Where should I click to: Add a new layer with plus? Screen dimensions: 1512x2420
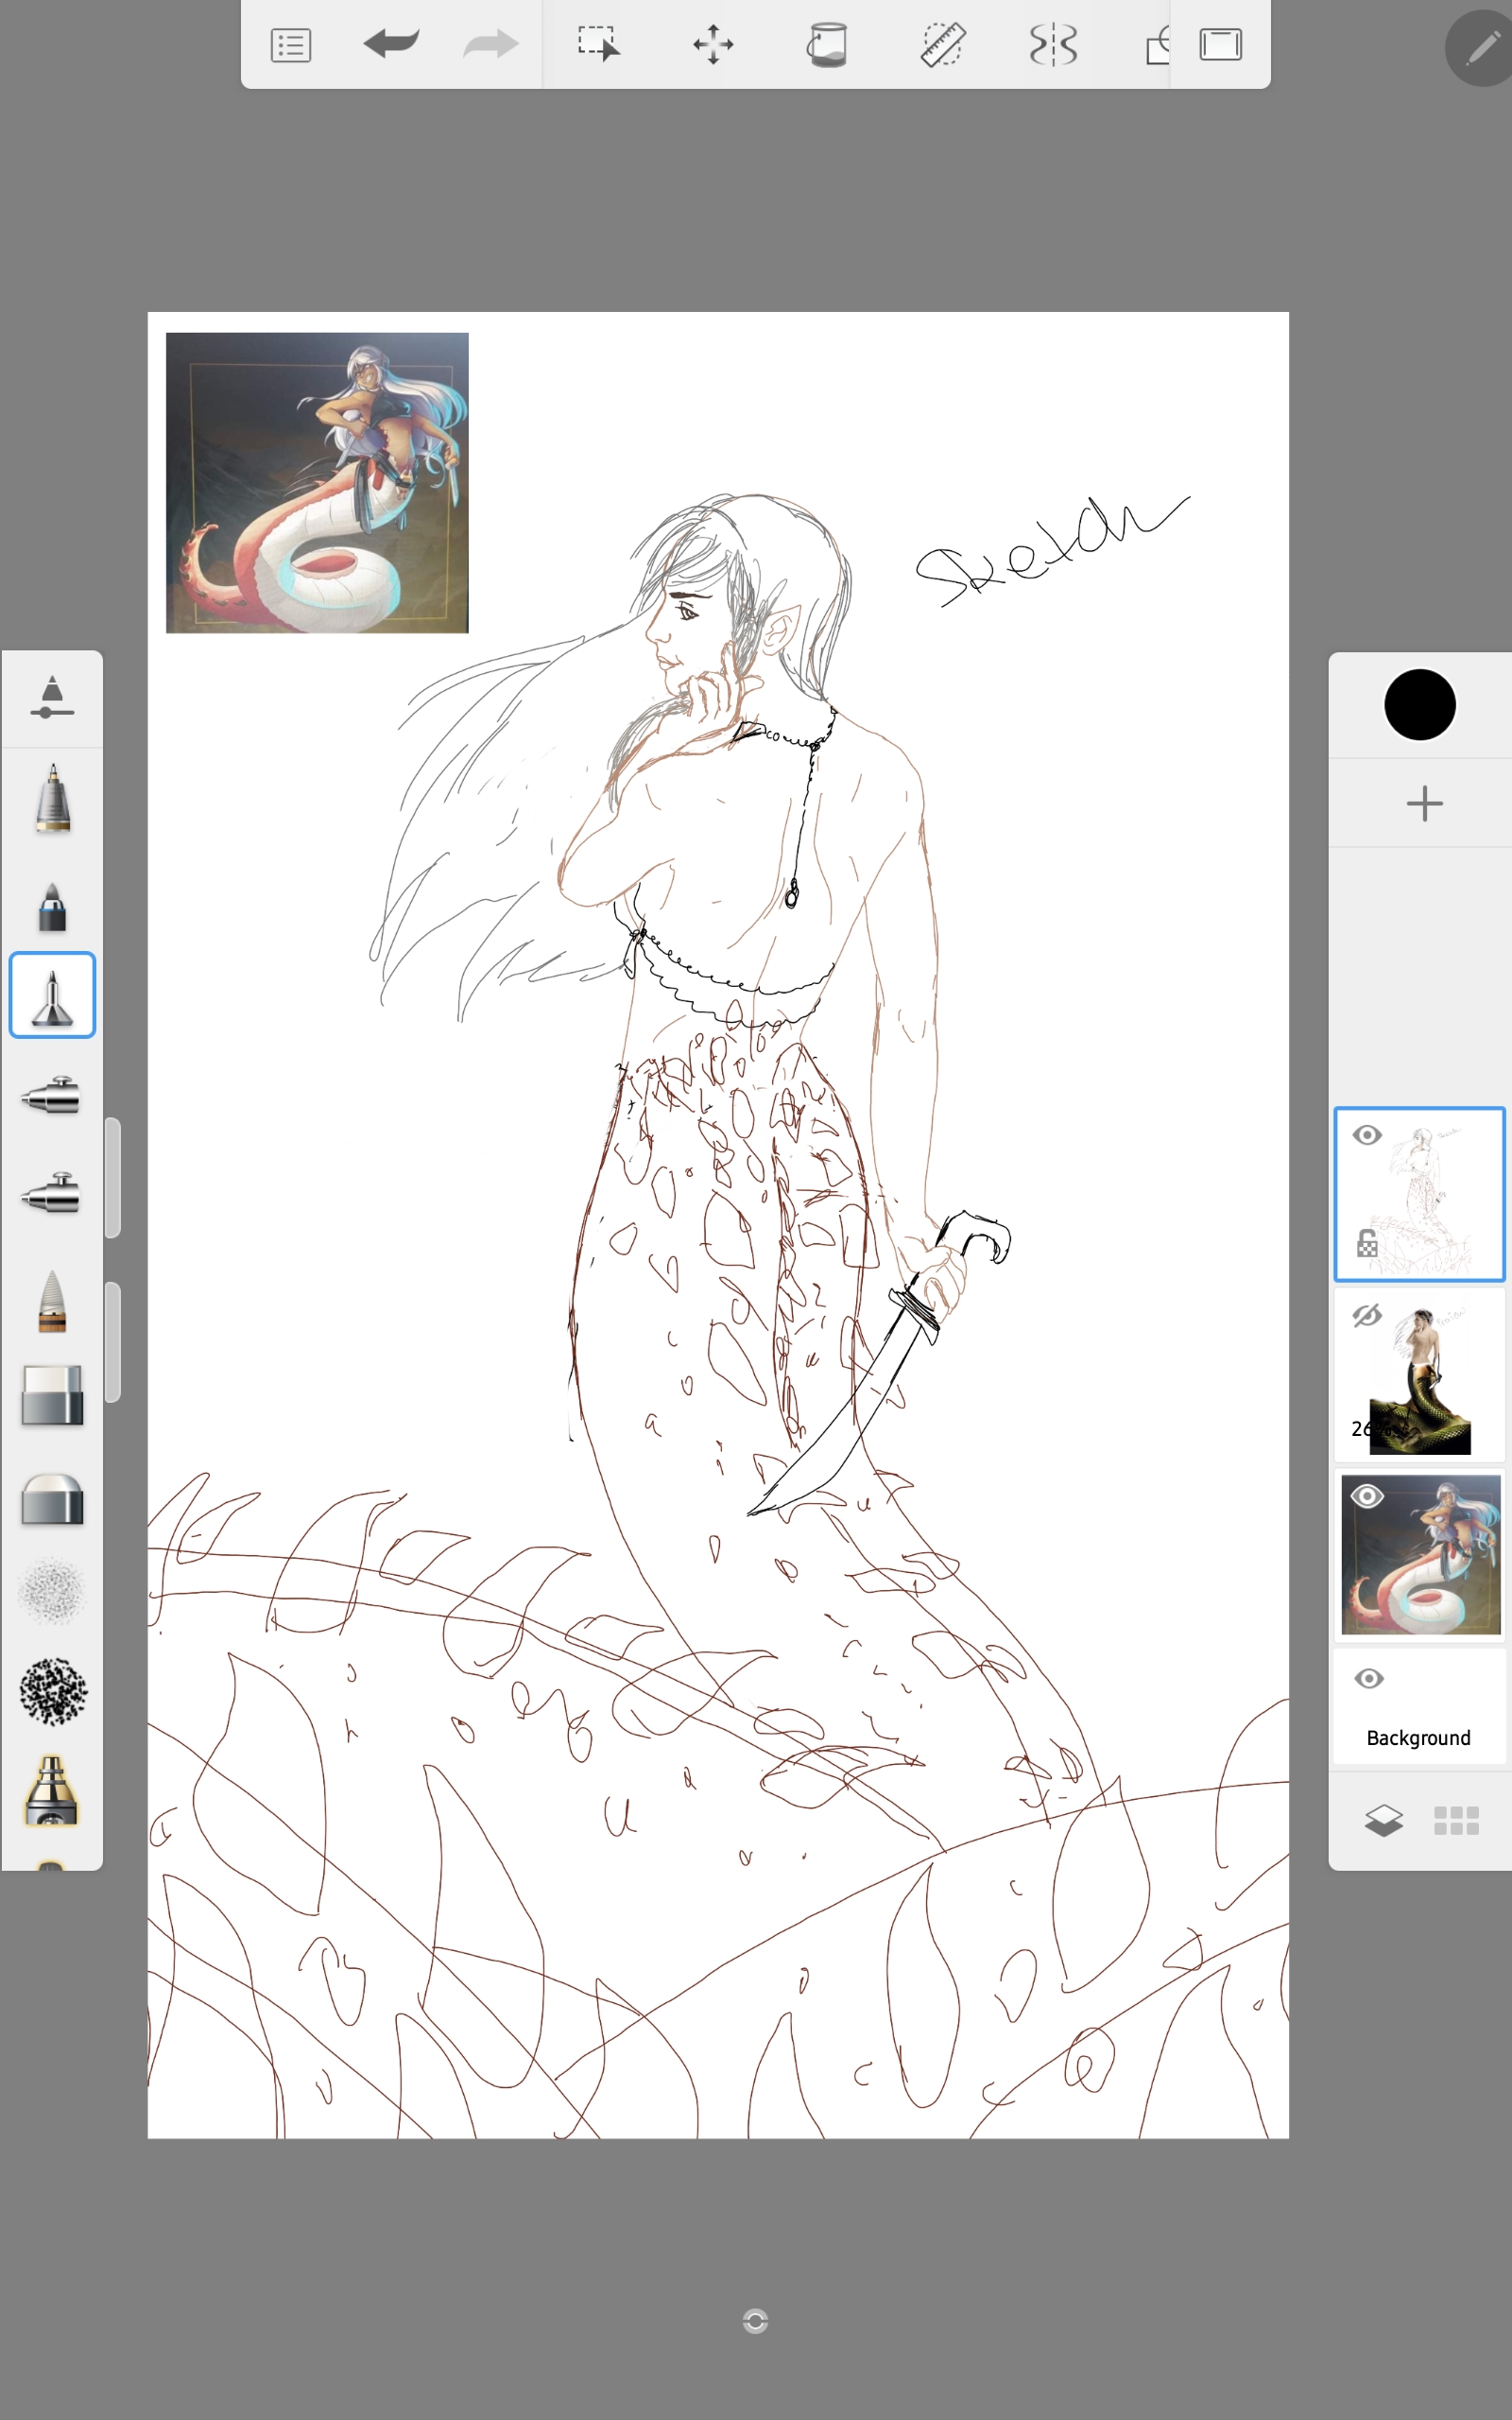click(x=1424, y=803)
